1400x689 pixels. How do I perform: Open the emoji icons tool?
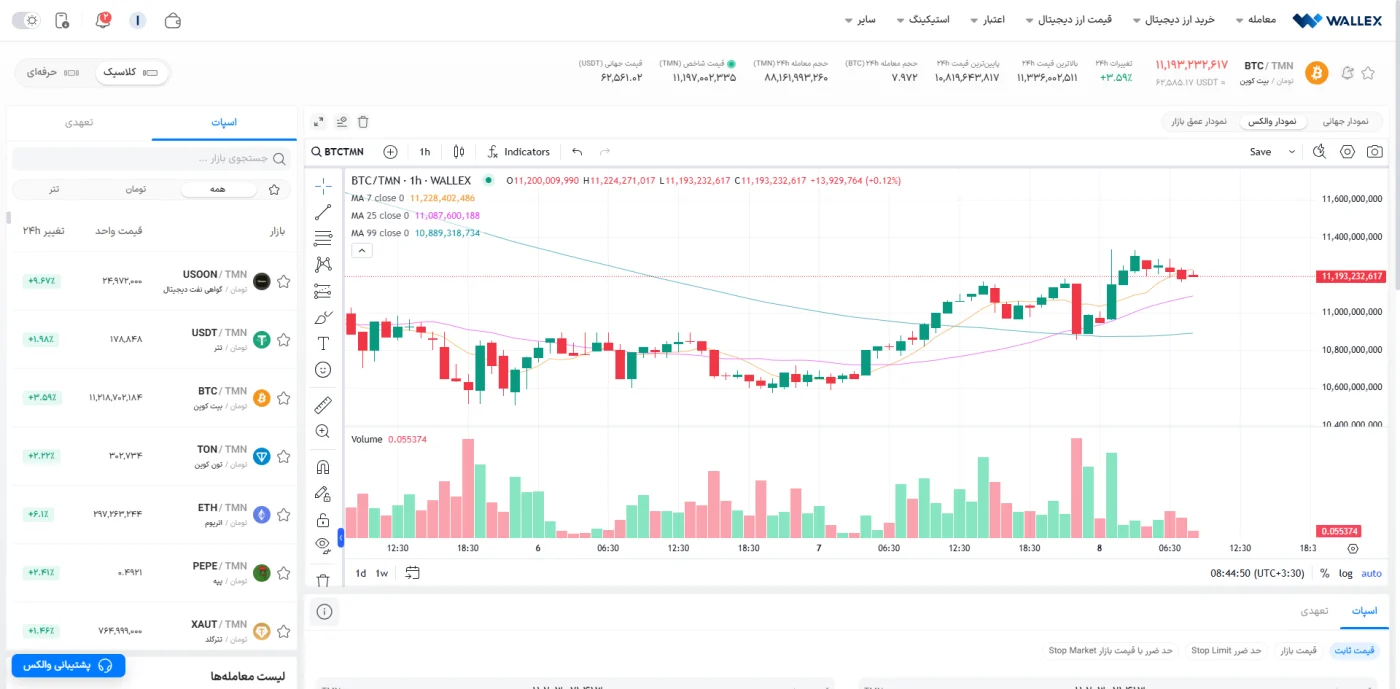tap(323, 369)
